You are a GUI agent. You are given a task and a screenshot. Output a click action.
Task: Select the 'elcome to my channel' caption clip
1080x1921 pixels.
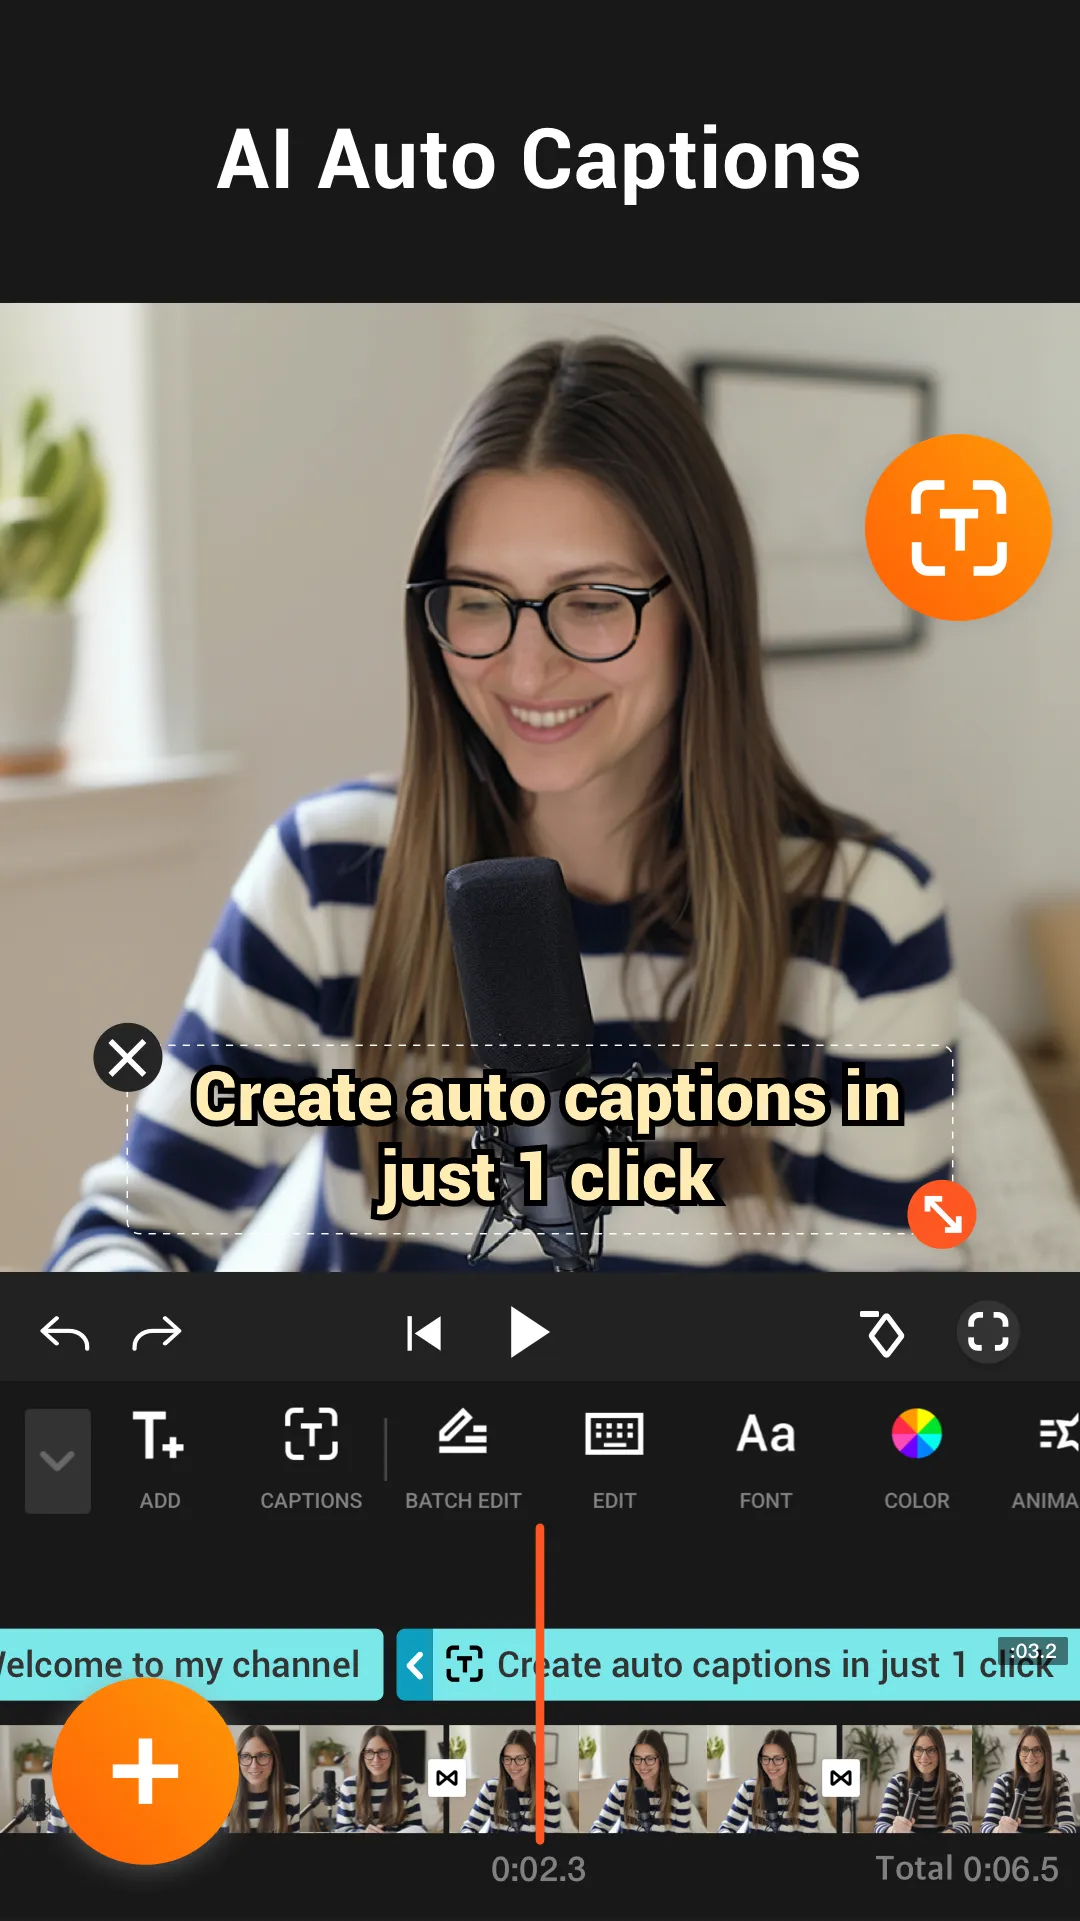(x=191, y=1665)
